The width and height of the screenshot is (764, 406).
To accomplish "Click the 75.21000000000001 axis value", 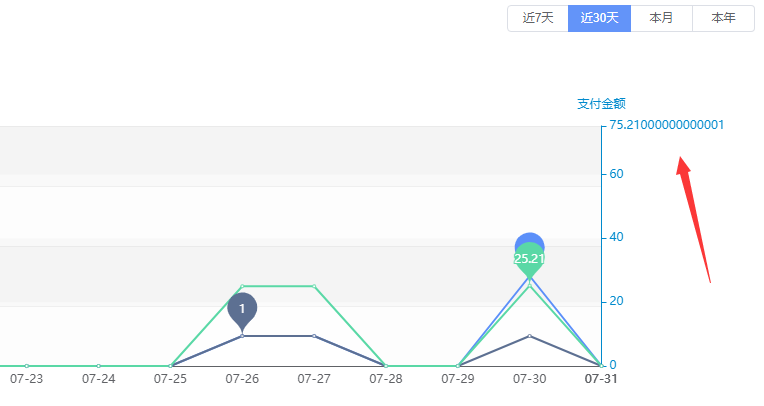I will pos(667,125).
